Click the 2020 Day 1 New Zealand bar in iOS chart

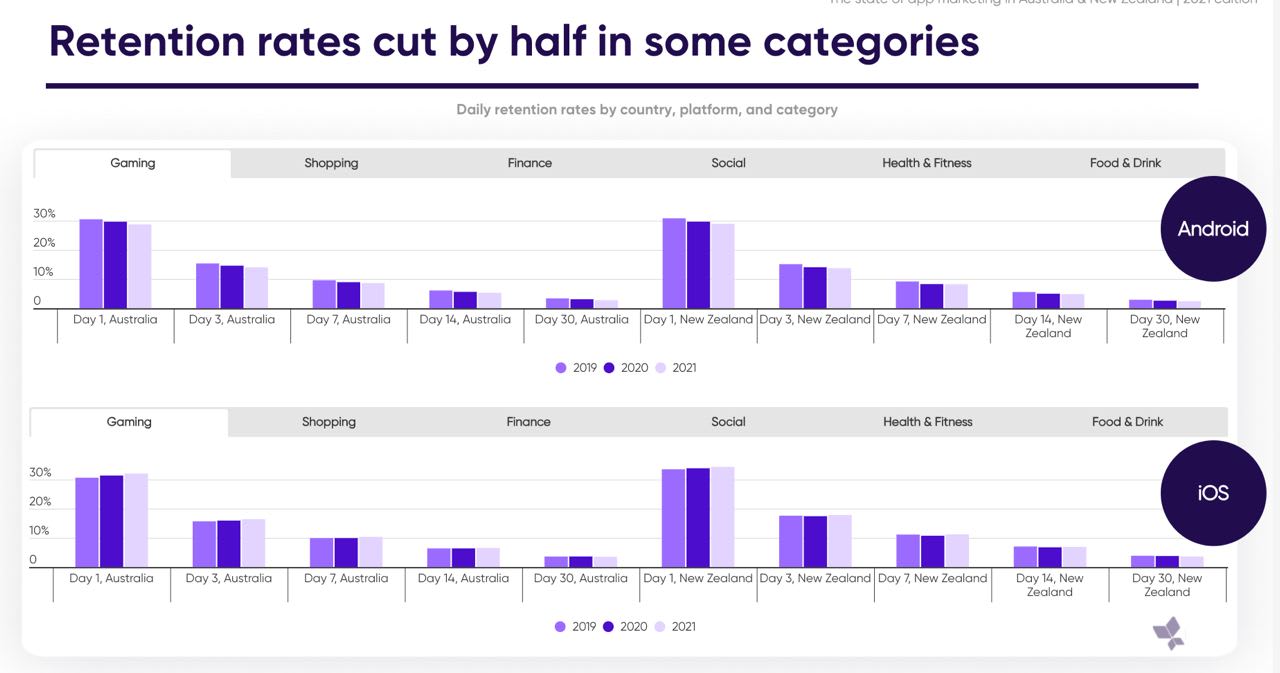(698, 517)
